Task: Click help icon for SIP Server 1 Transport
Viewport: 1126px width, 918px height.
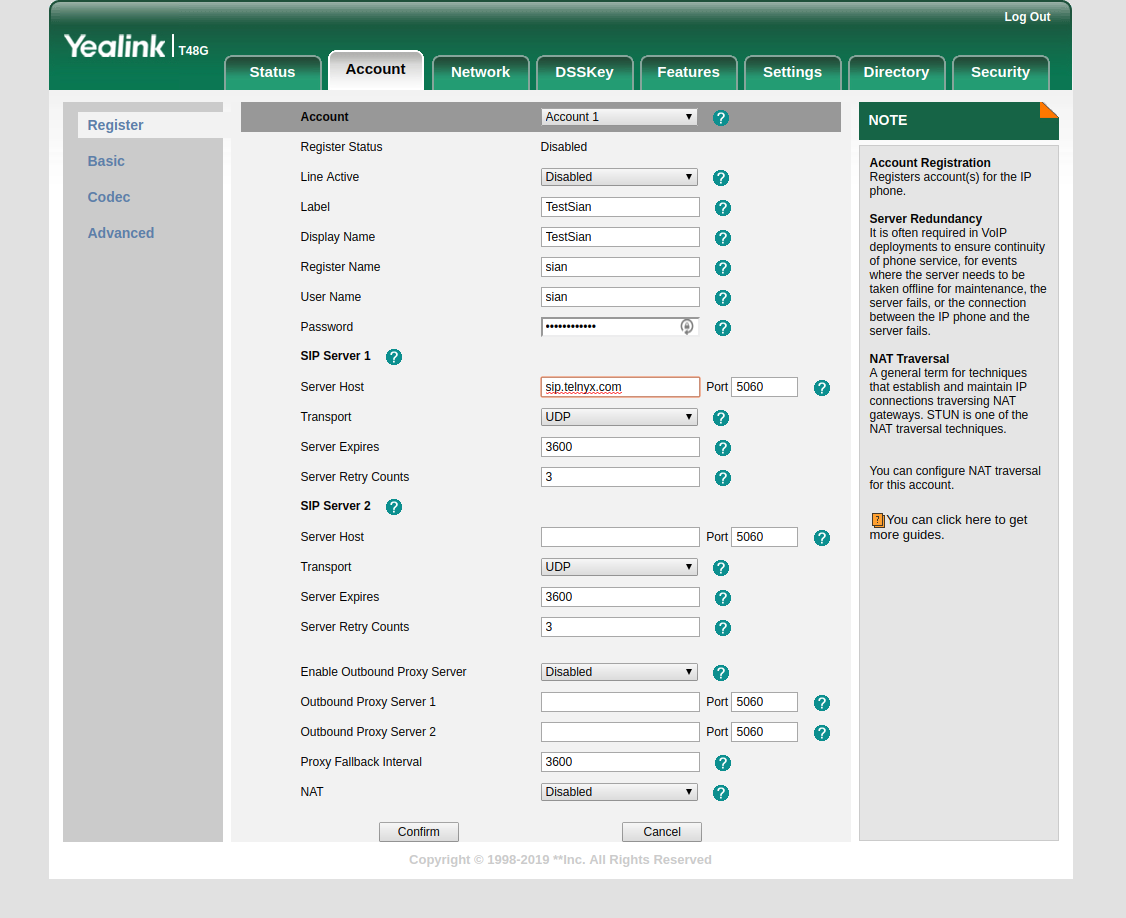Action: click(x=721, y=418)
